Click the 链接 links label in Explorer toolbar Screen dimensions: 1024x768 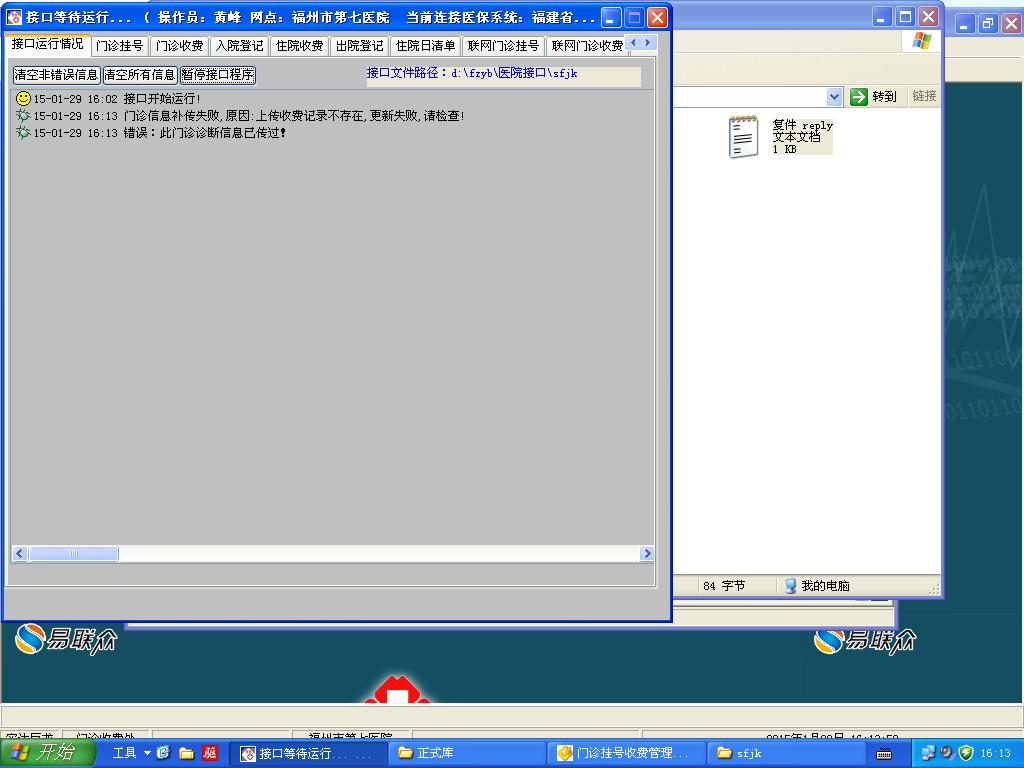924,97
